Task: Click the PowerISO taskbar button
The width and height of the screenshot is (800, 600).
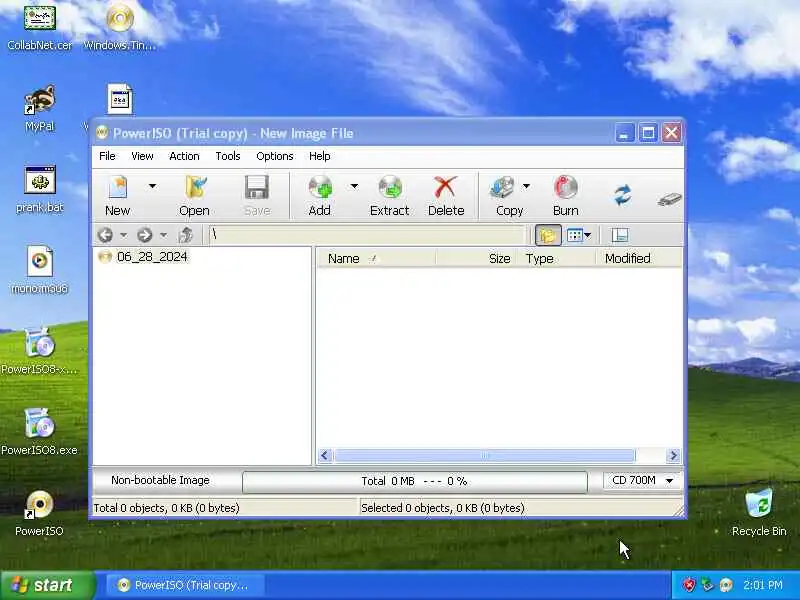Action: [186, 585]
